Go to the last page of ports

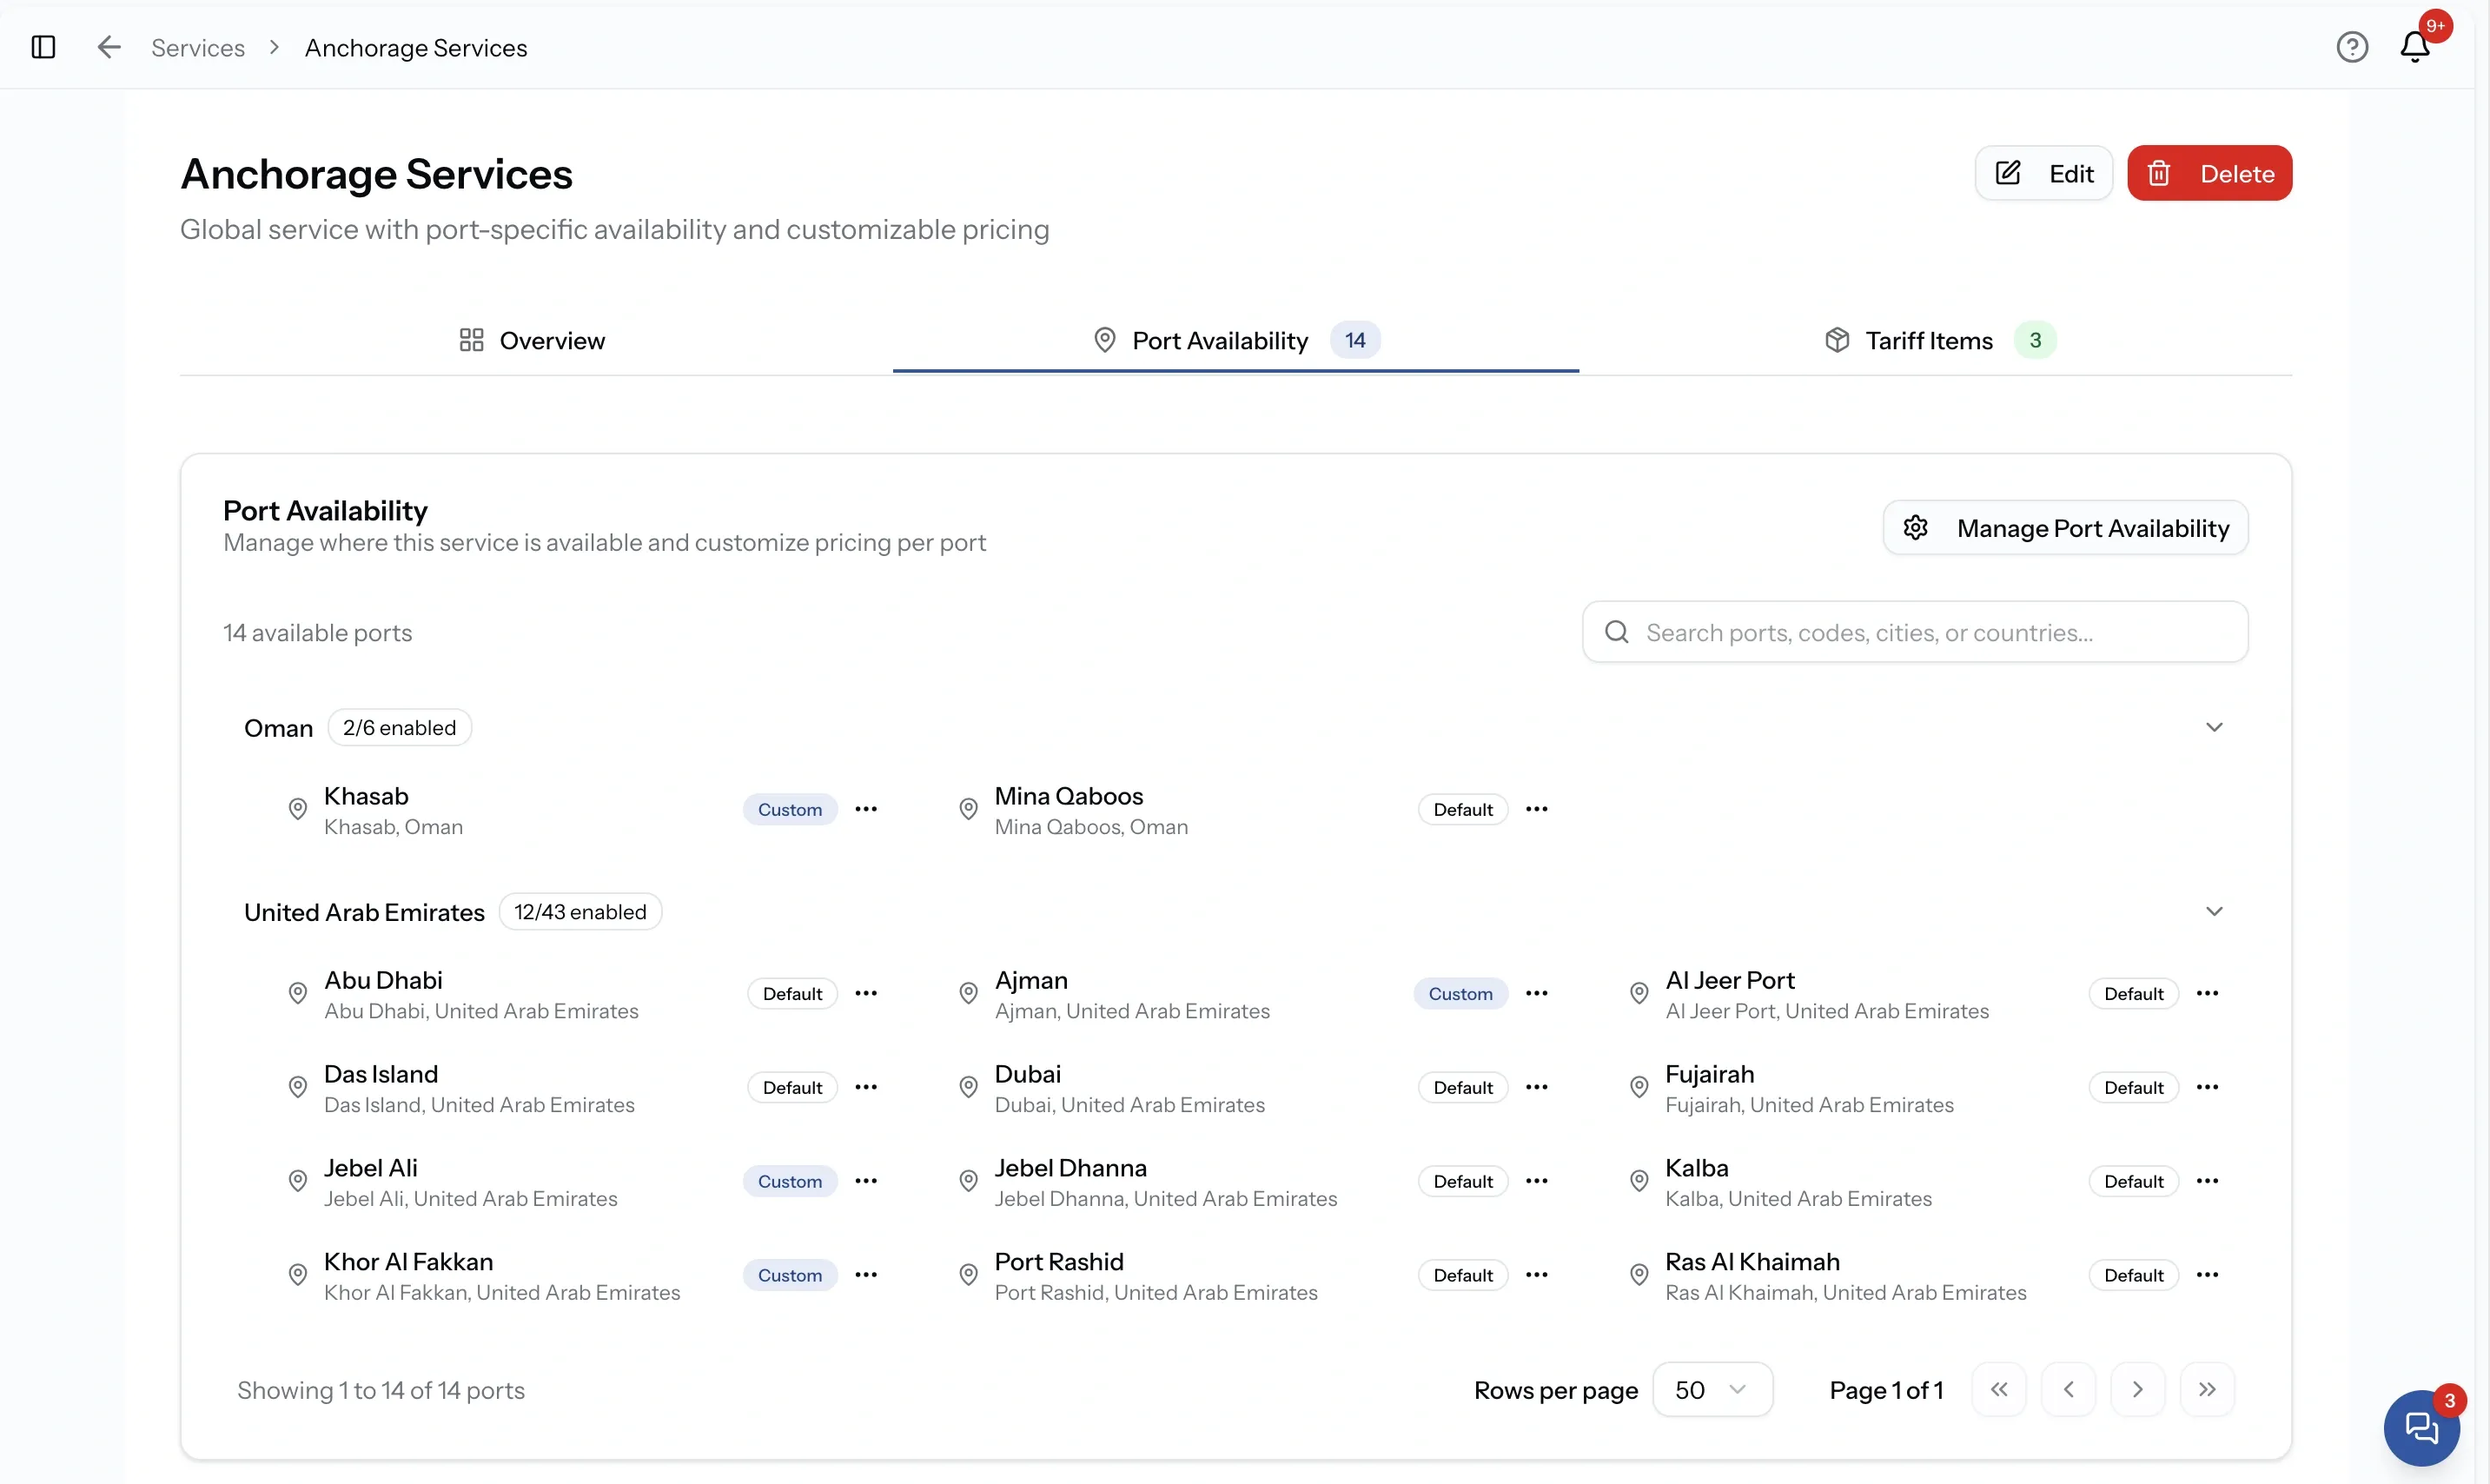(2207, 1389)
